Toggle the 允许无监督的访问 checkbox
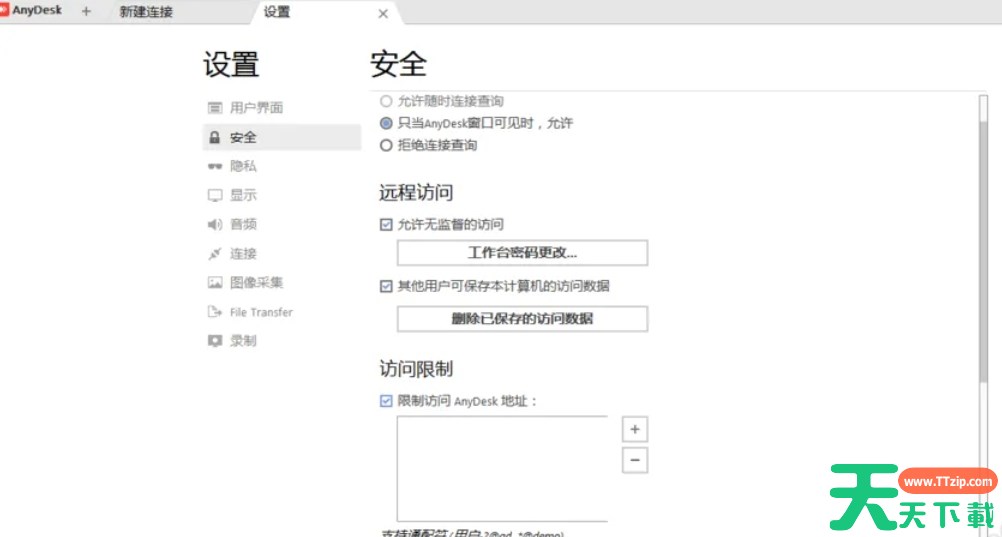 point(386,225)
